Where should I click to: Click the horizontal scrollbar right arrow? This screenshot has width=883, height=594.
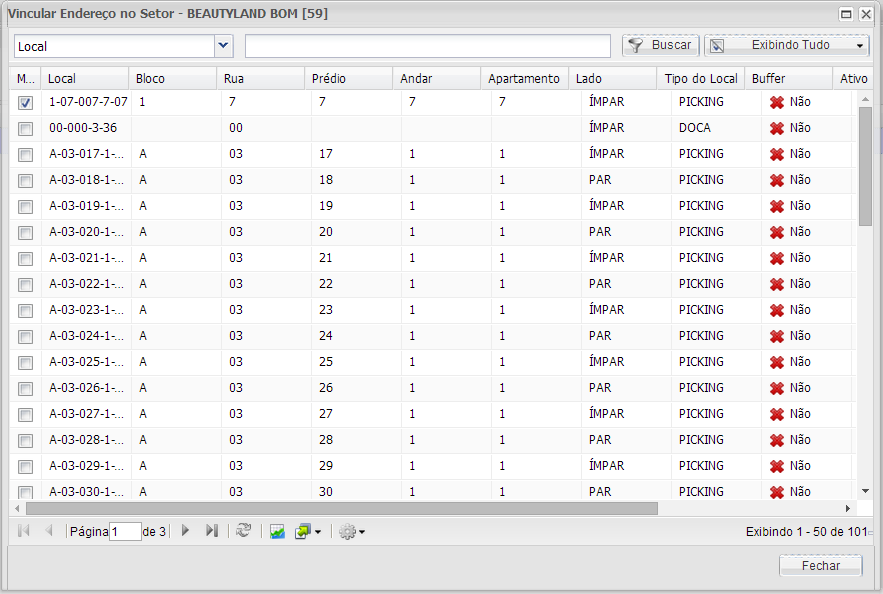point(848,508)
